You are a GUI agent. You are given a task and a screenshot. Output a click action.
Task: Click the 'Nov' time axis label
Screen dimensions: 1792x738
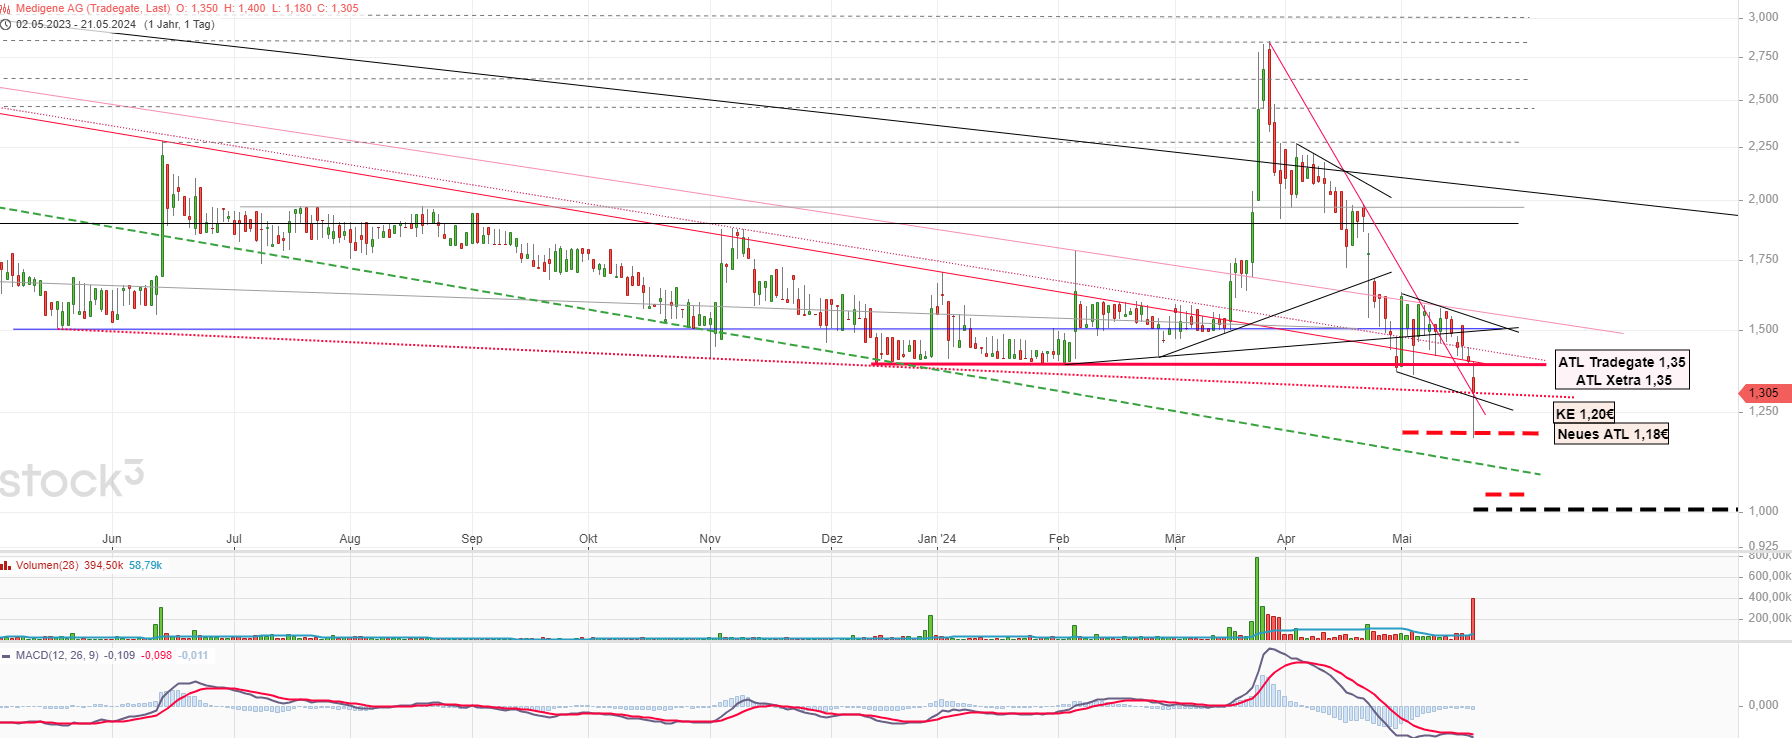[710, 539]
